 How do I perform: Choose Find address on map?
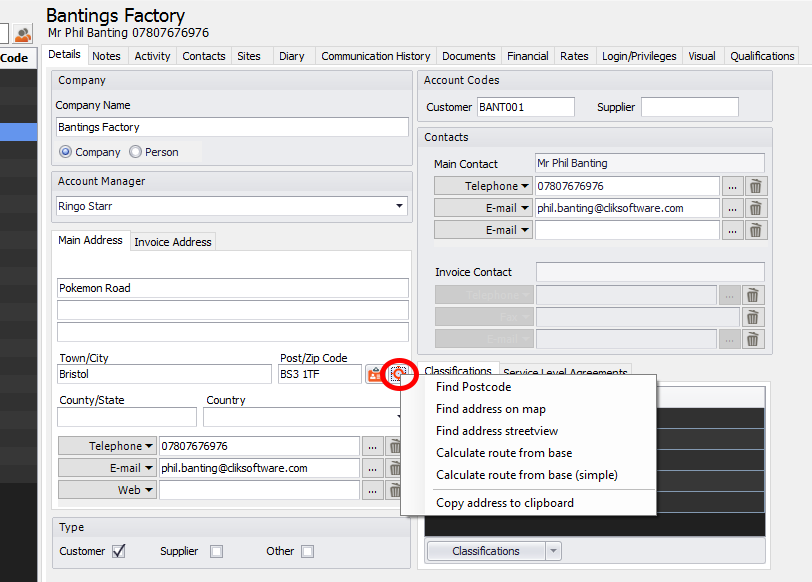(x=491, y=409)
